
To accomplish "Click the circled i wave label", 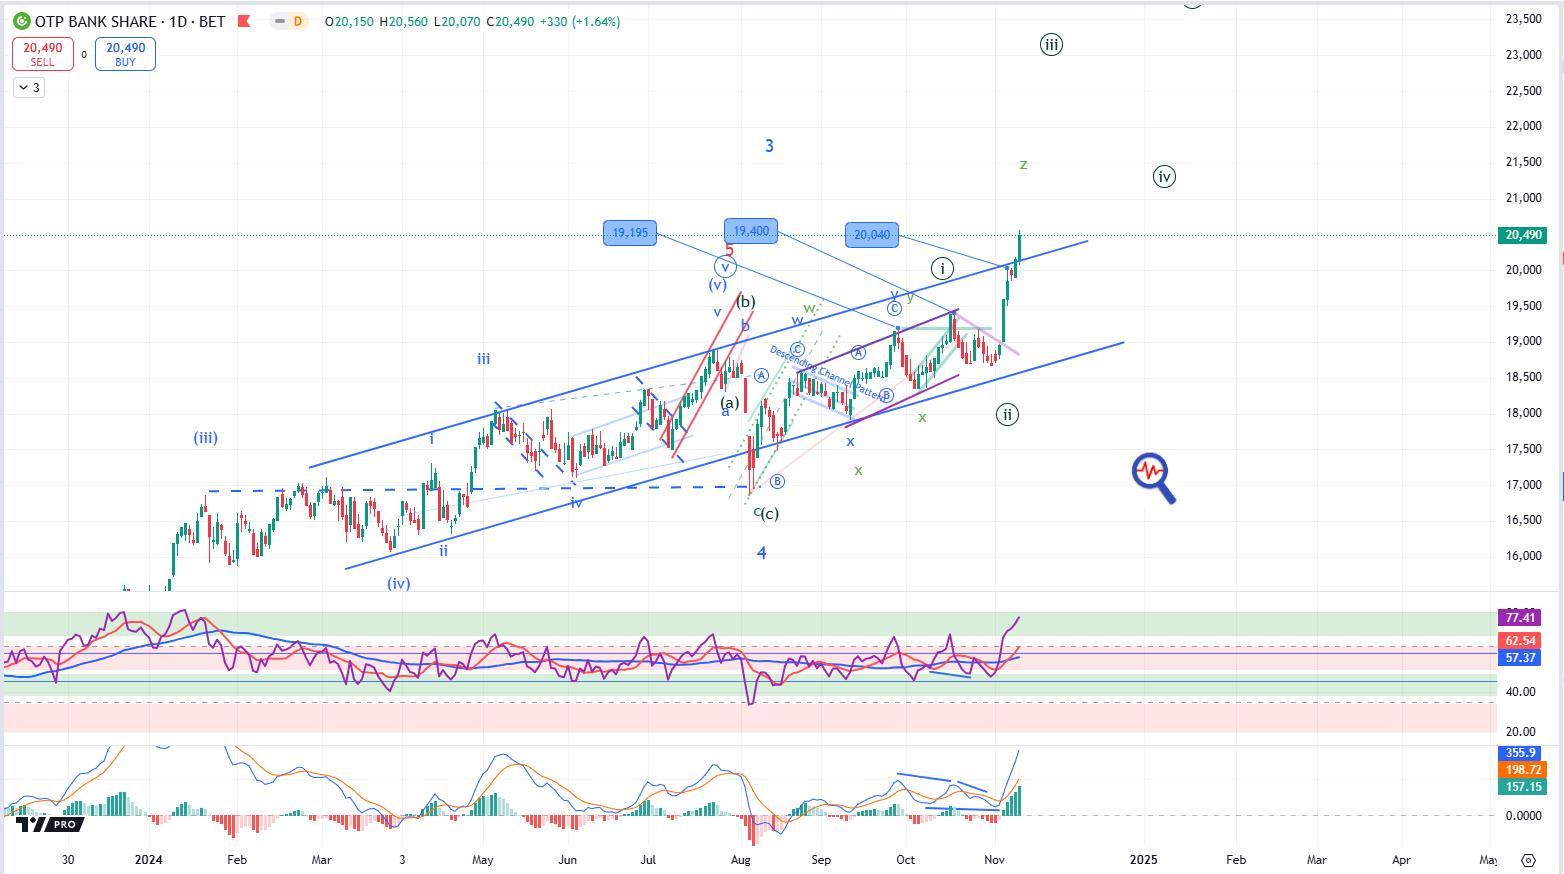I will coord(942,268).
